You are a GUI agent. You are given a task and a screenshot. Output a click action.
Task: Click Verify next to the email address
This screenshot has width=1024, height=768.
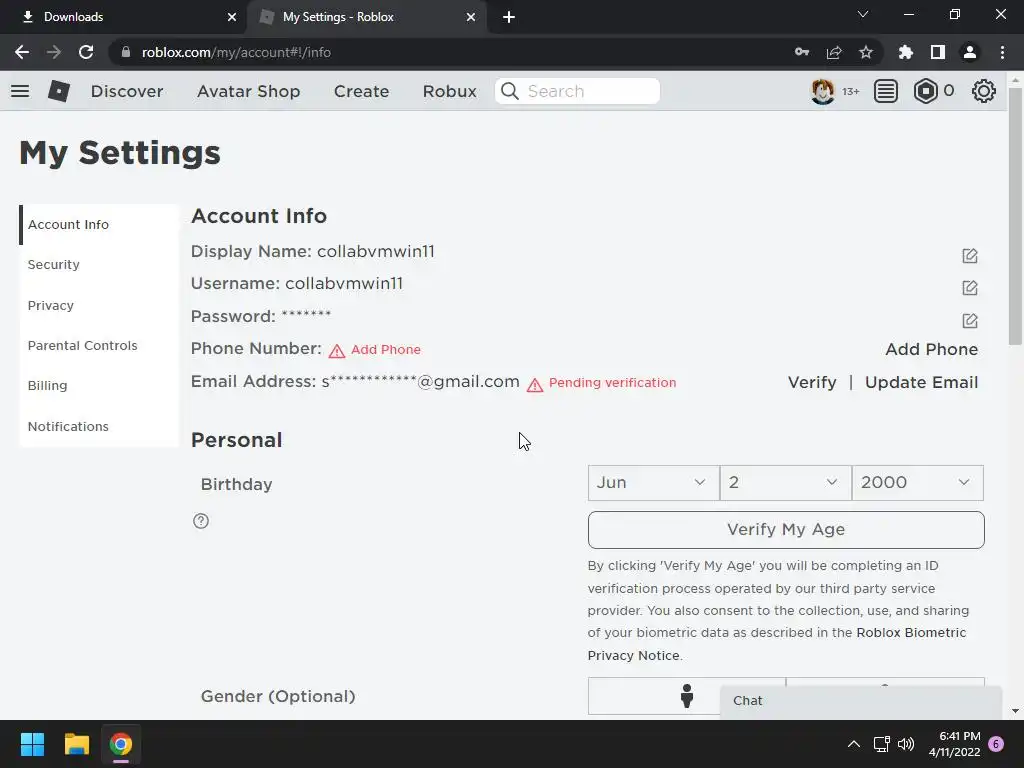[812, 383]
